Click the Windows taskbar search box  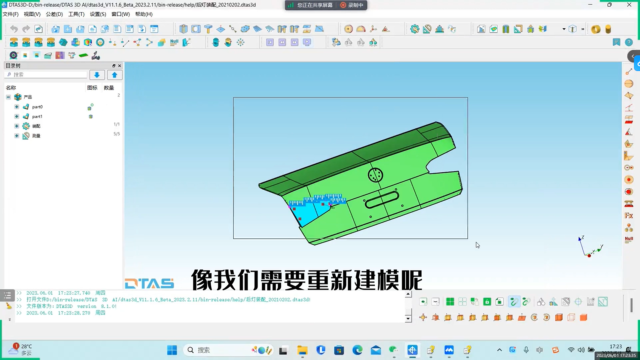point(229,350)
